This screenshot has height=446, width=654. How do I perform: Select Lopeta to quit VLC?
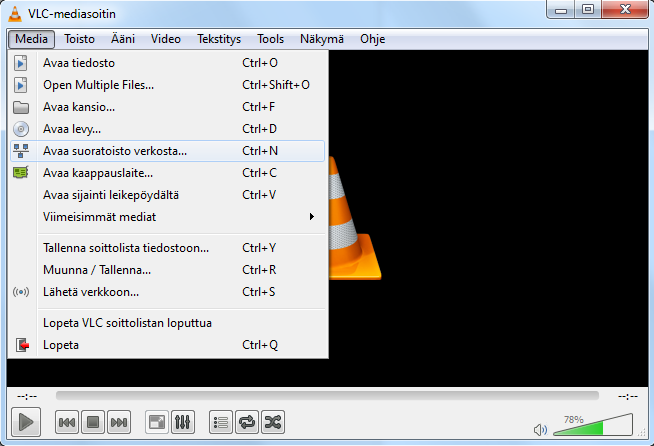click(x=167, y=345)
